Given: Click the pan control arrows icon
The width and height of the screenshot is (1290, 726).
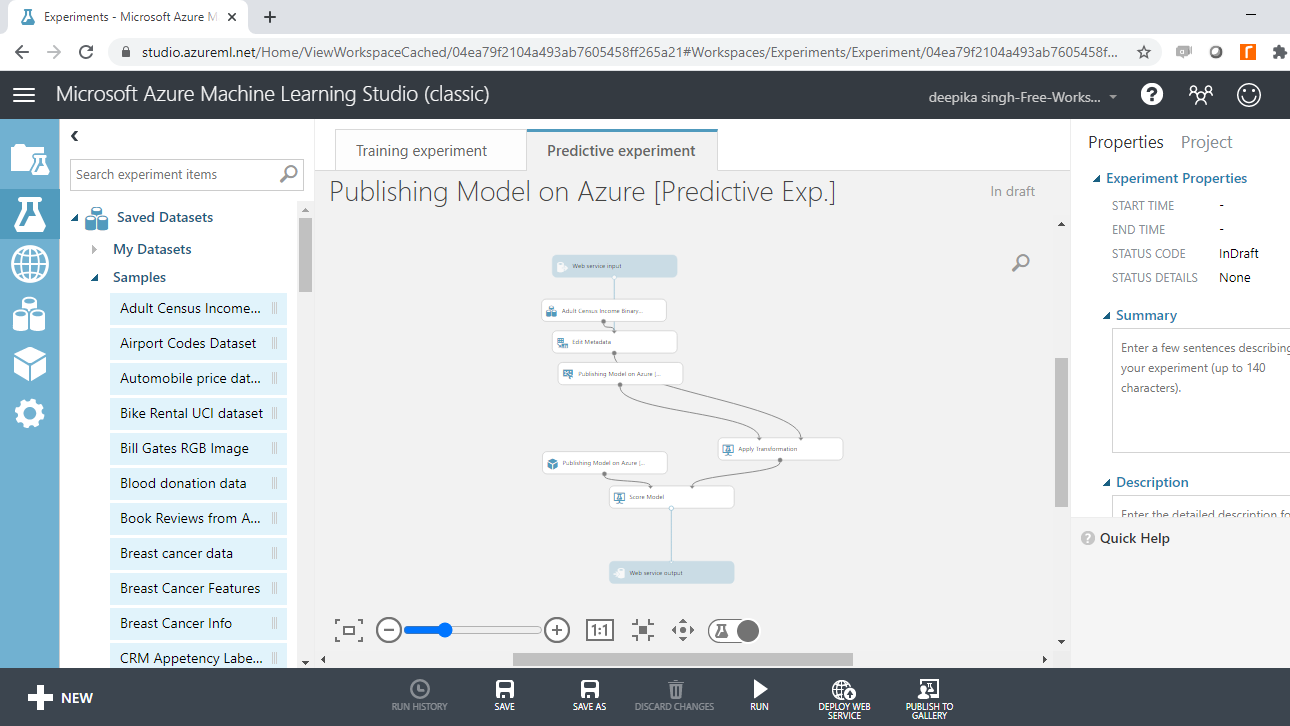Looking at the screenshot, I should tap(683, 630).
